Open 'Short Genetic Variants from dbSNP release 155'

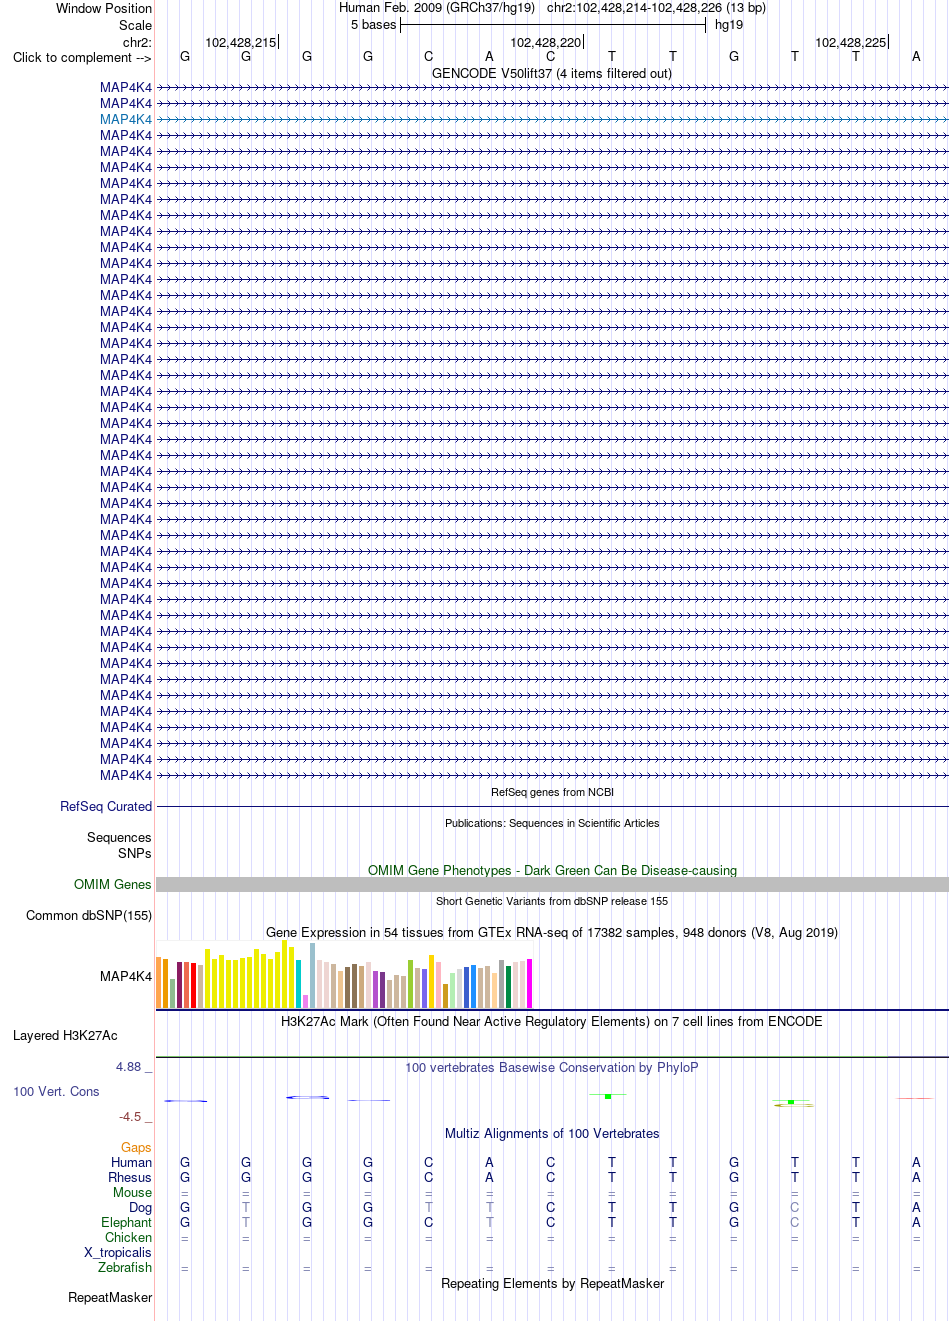552,901
